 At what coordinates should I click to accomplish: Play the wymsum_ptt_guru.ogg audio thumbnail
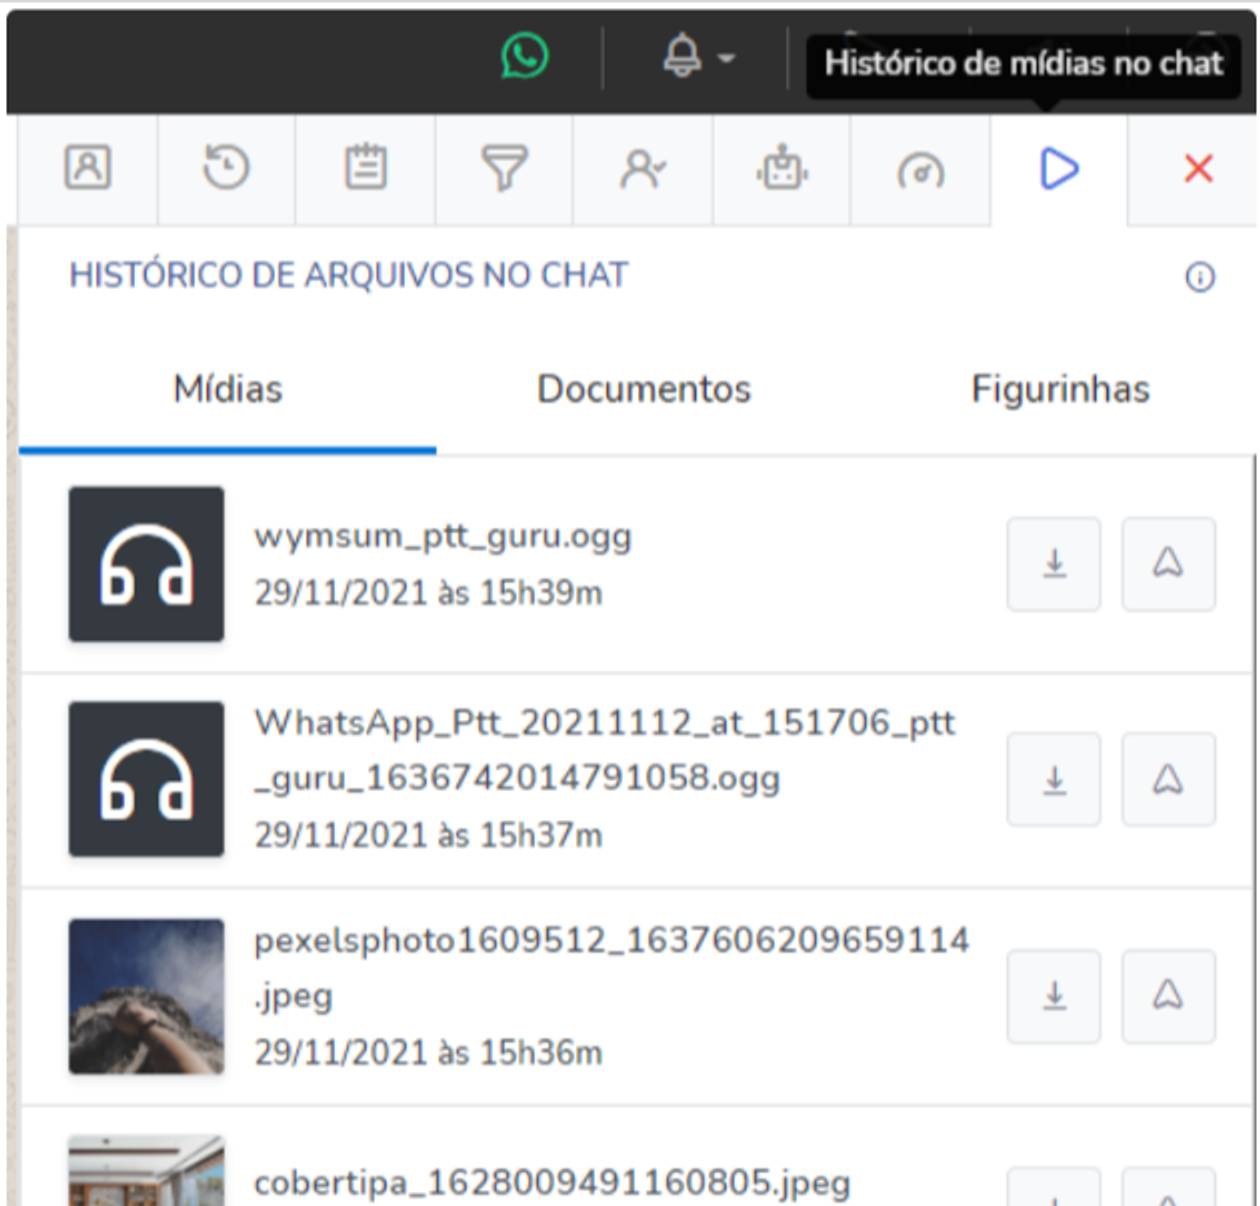[x=146, y=564]
